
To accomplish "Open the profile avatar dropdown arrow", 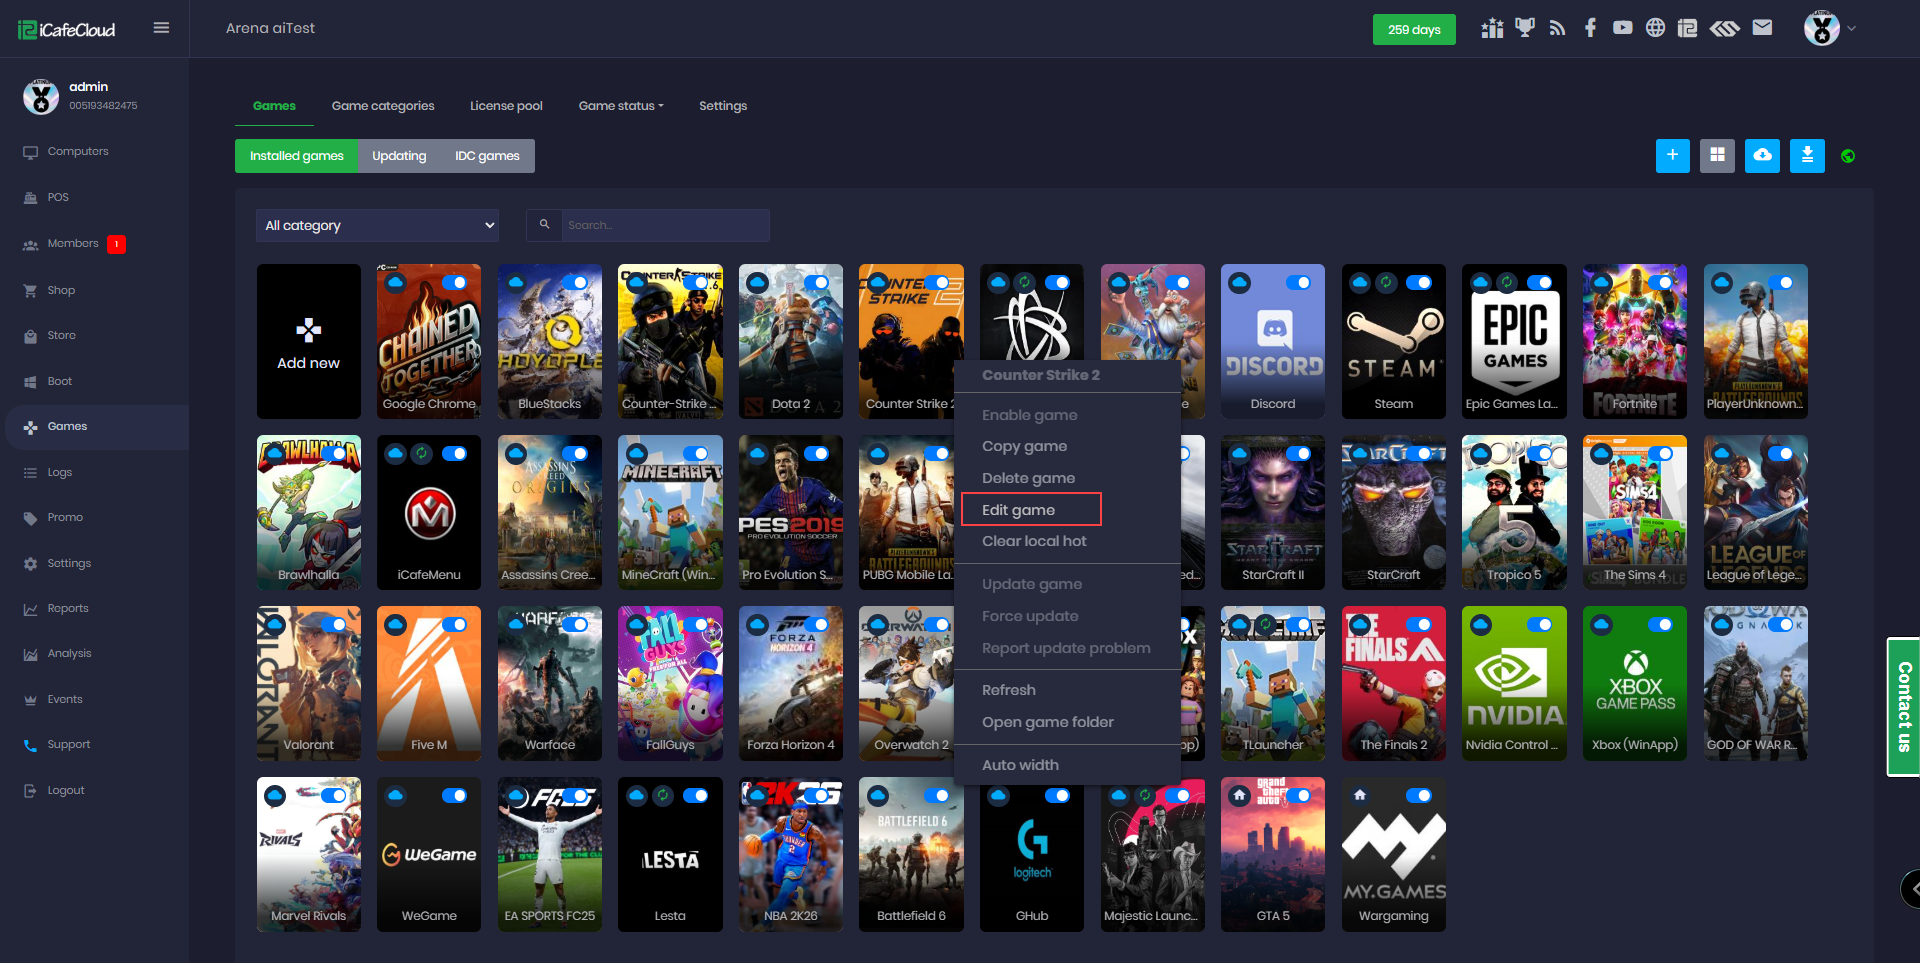I will pos(1851,28).
